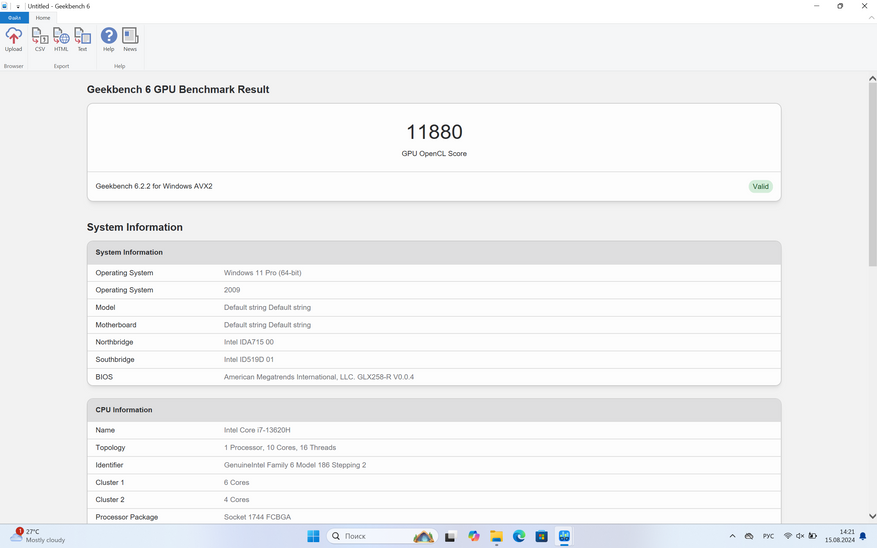Viewport: 877px width, 548px height.
Task: Switch input language via РУС indicator
Action: coord(768,537)
